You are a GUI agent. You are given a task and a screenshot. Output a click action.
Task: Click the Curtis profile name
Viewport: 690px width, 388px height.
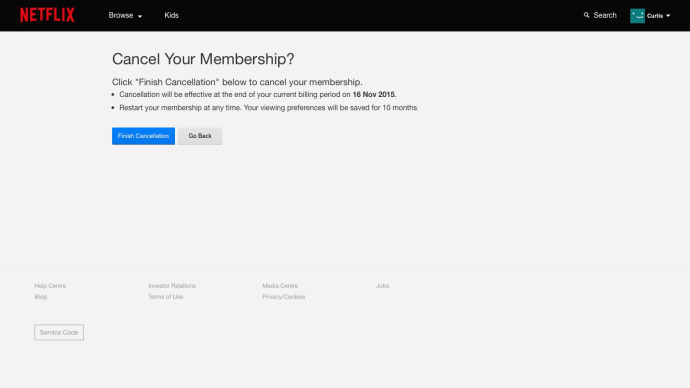click(x=655, y=16)
